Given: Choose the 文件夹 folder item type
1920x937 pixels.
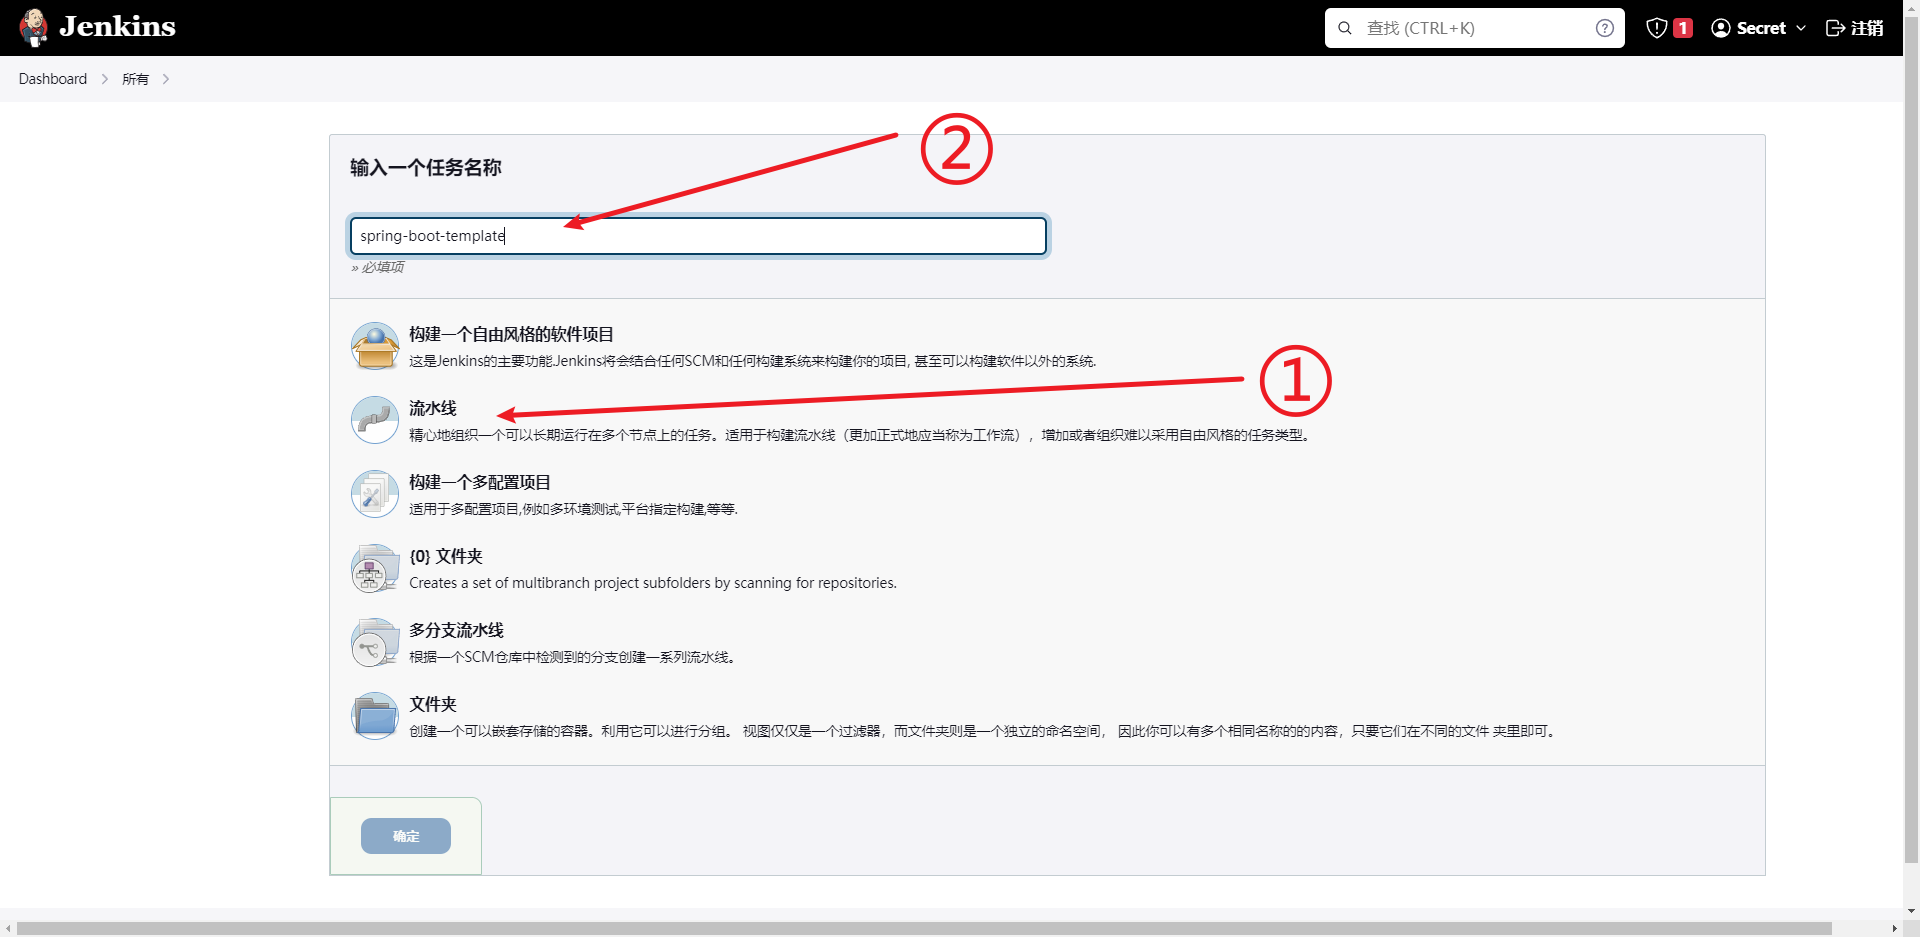Looking at the screenshot, I should [x=432, y=704].
